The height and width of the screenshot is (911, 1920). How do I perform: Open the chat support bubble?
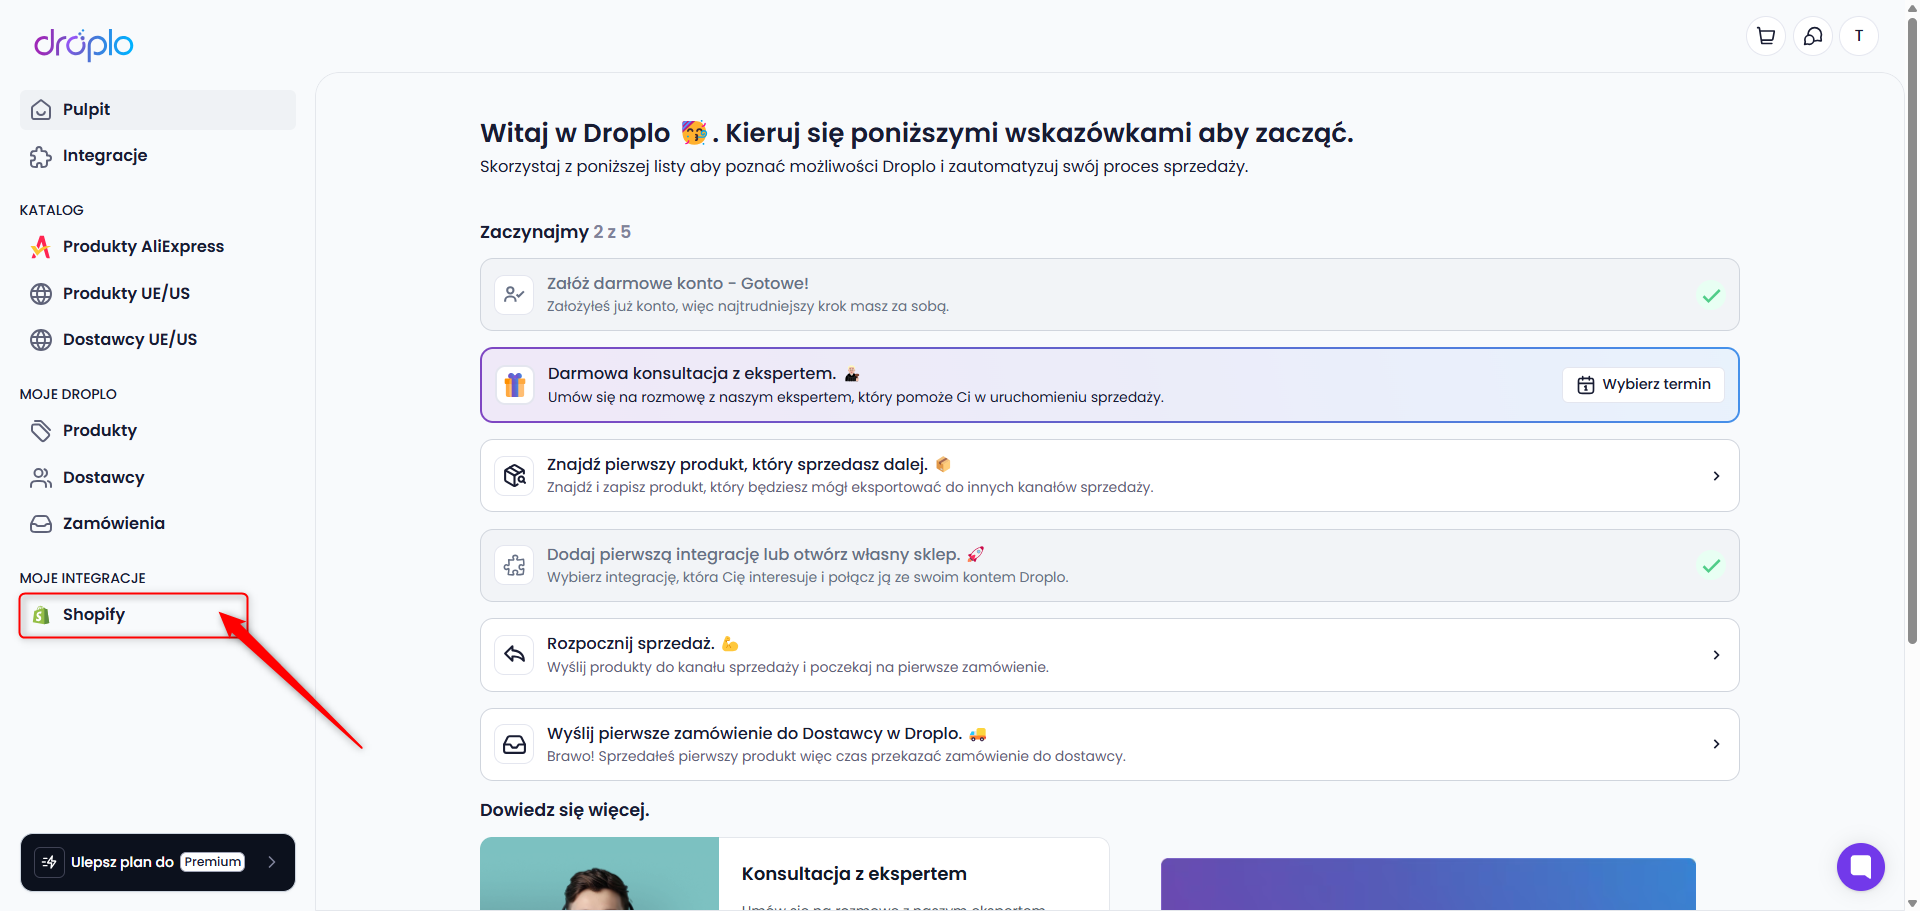(x=1860, y=866)
